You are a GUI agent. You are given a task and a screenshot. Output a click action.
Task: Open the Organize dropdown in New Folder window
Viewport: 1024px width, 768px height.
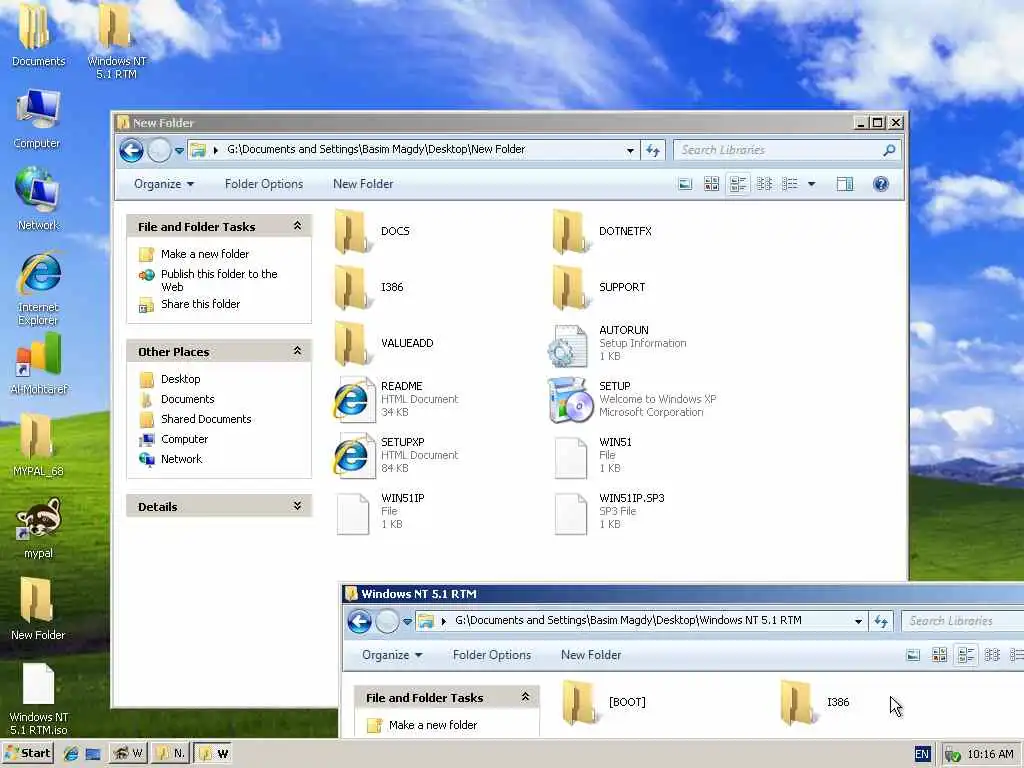[164, 184]
